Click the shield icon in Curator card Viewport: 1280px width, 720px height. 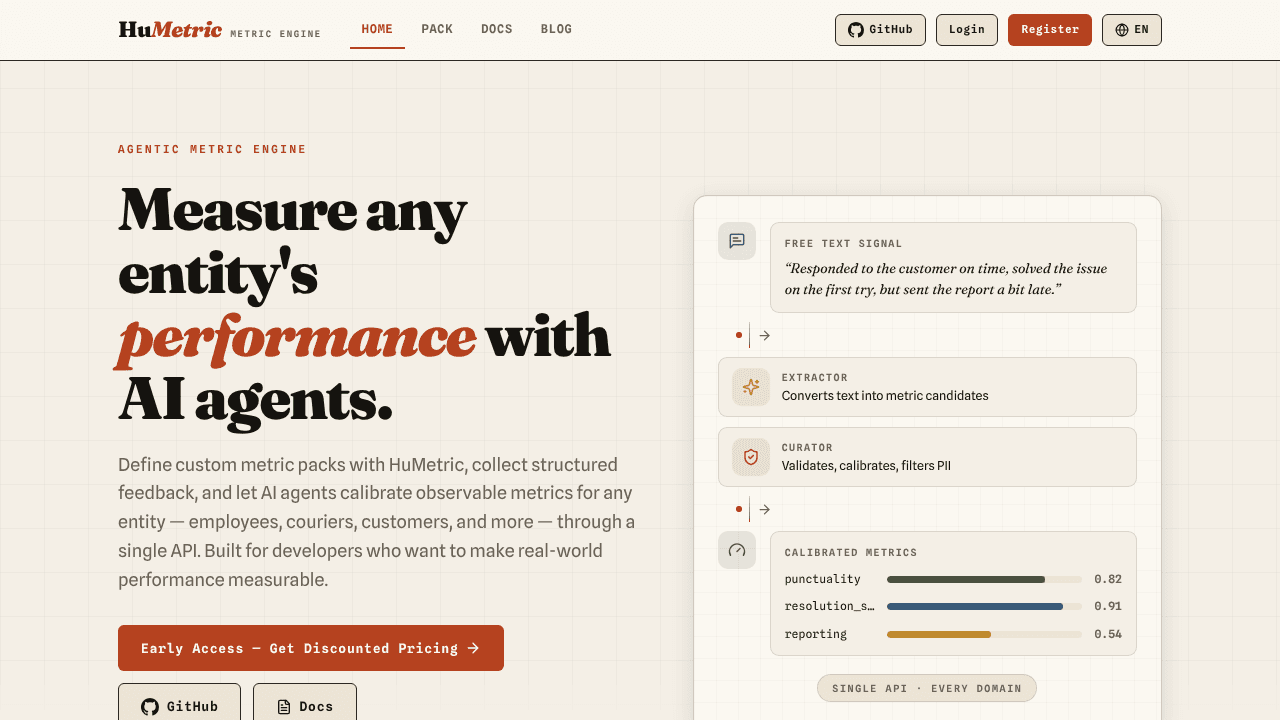pyautogui.click(x=751, y=457)
